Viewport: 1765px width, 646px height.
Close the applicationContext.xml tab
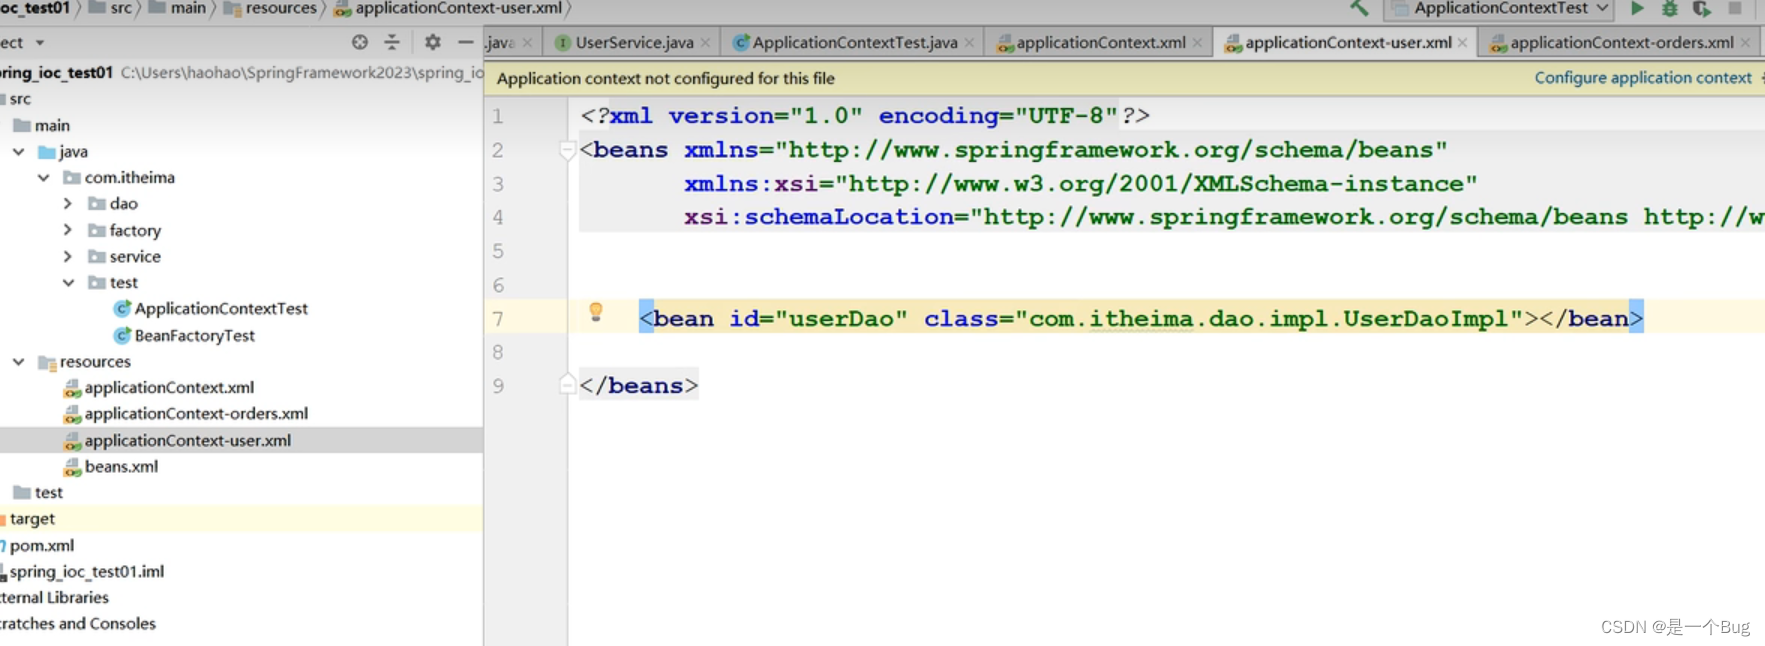coord(1197,43)
